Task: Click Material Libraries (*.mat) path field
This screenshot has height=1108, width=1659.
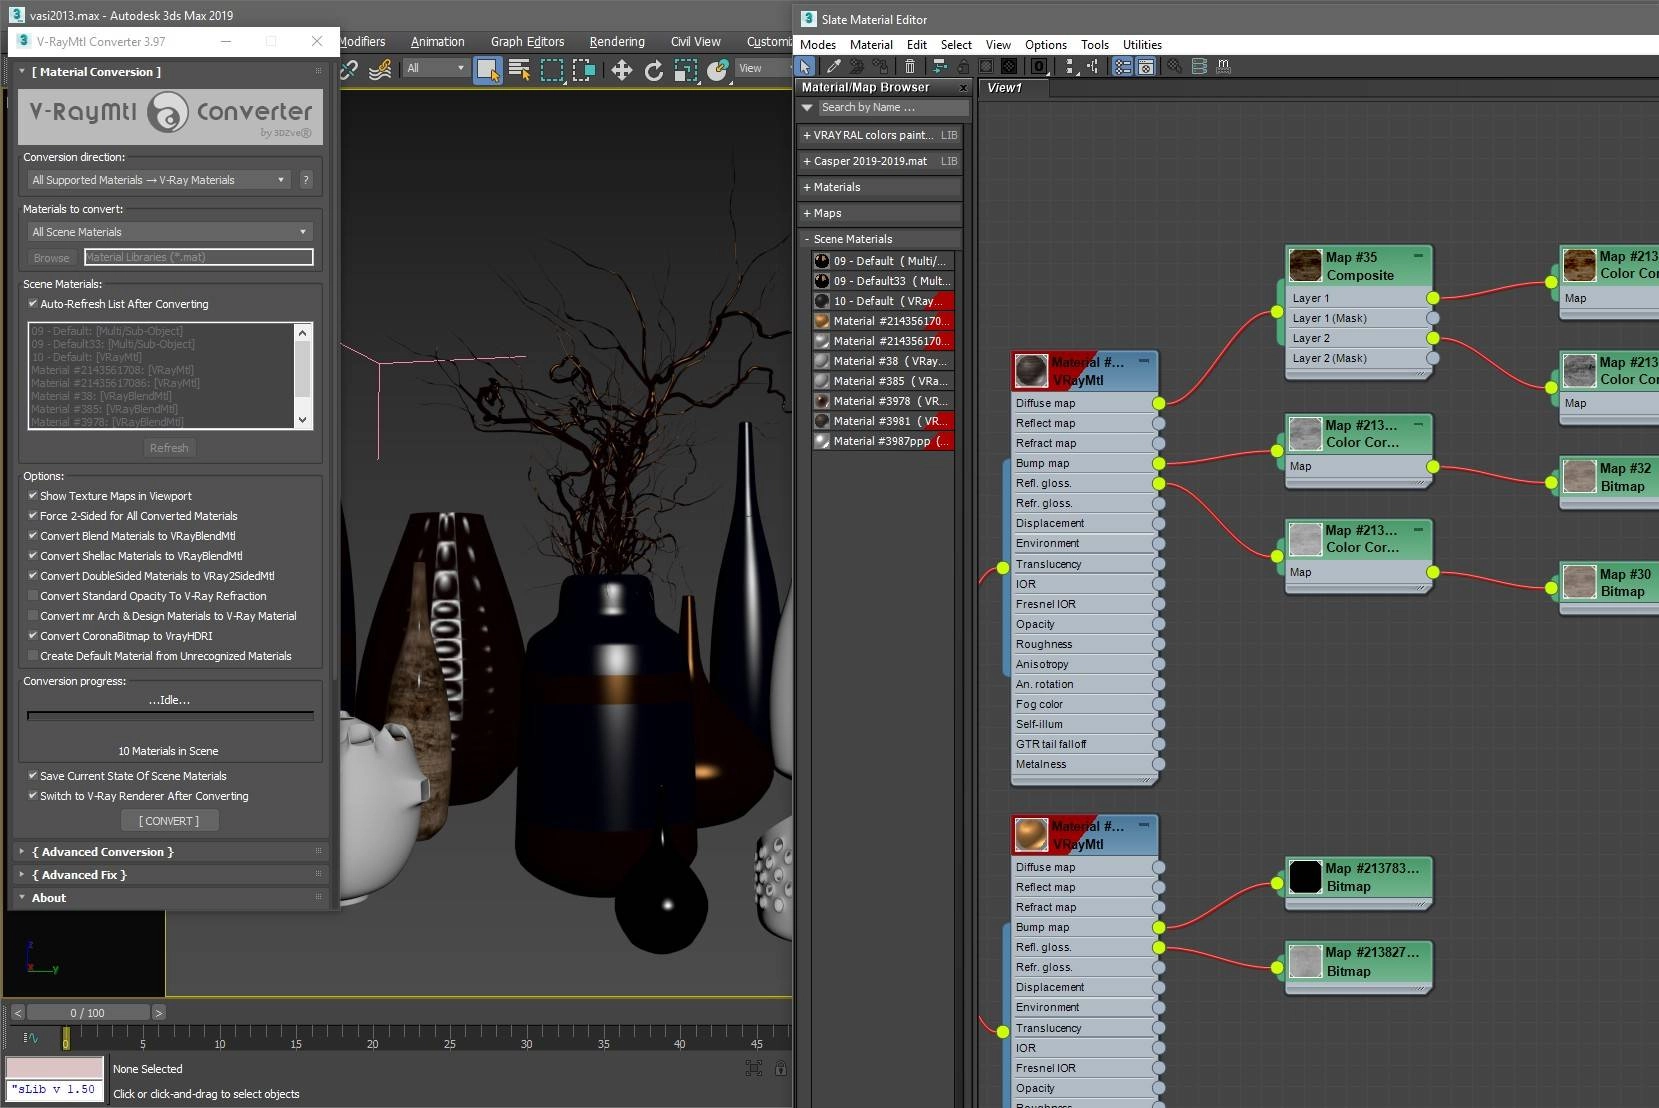Action: point(198,257)
